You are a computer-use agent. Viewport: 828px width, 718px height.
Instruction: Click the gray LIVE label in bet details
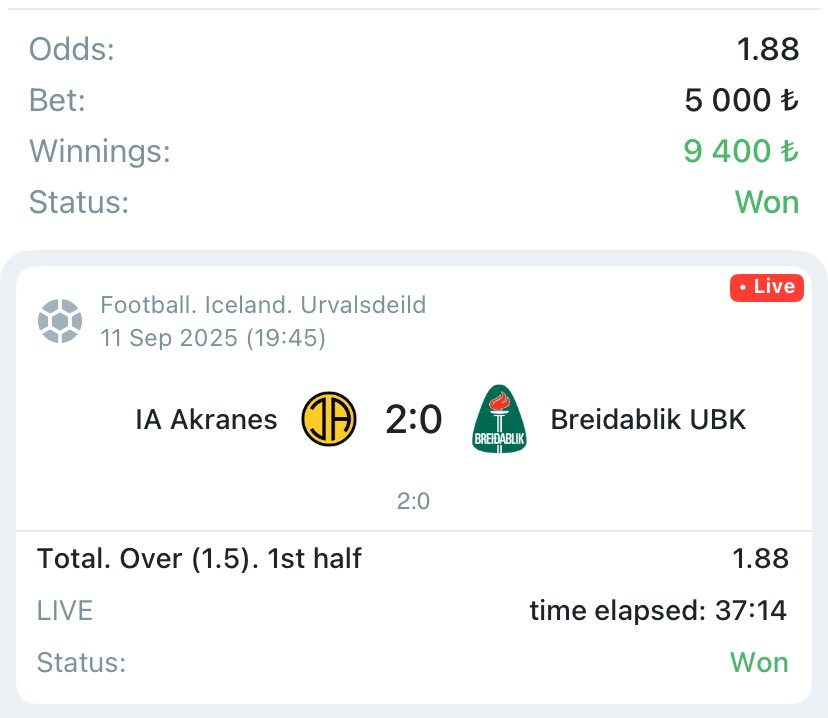click(x=65, y=610)
